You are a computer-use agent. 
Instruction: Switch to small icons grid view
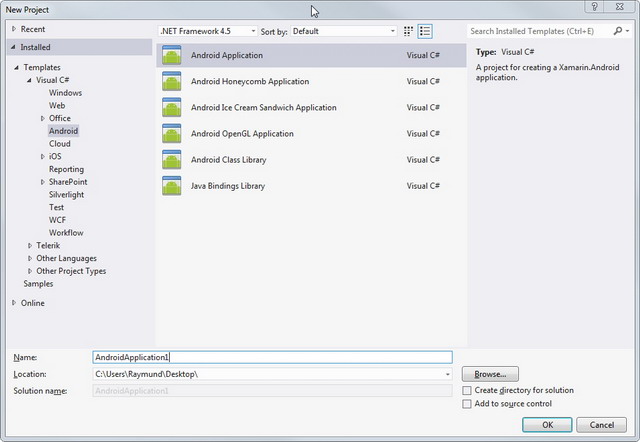point(408,31)
